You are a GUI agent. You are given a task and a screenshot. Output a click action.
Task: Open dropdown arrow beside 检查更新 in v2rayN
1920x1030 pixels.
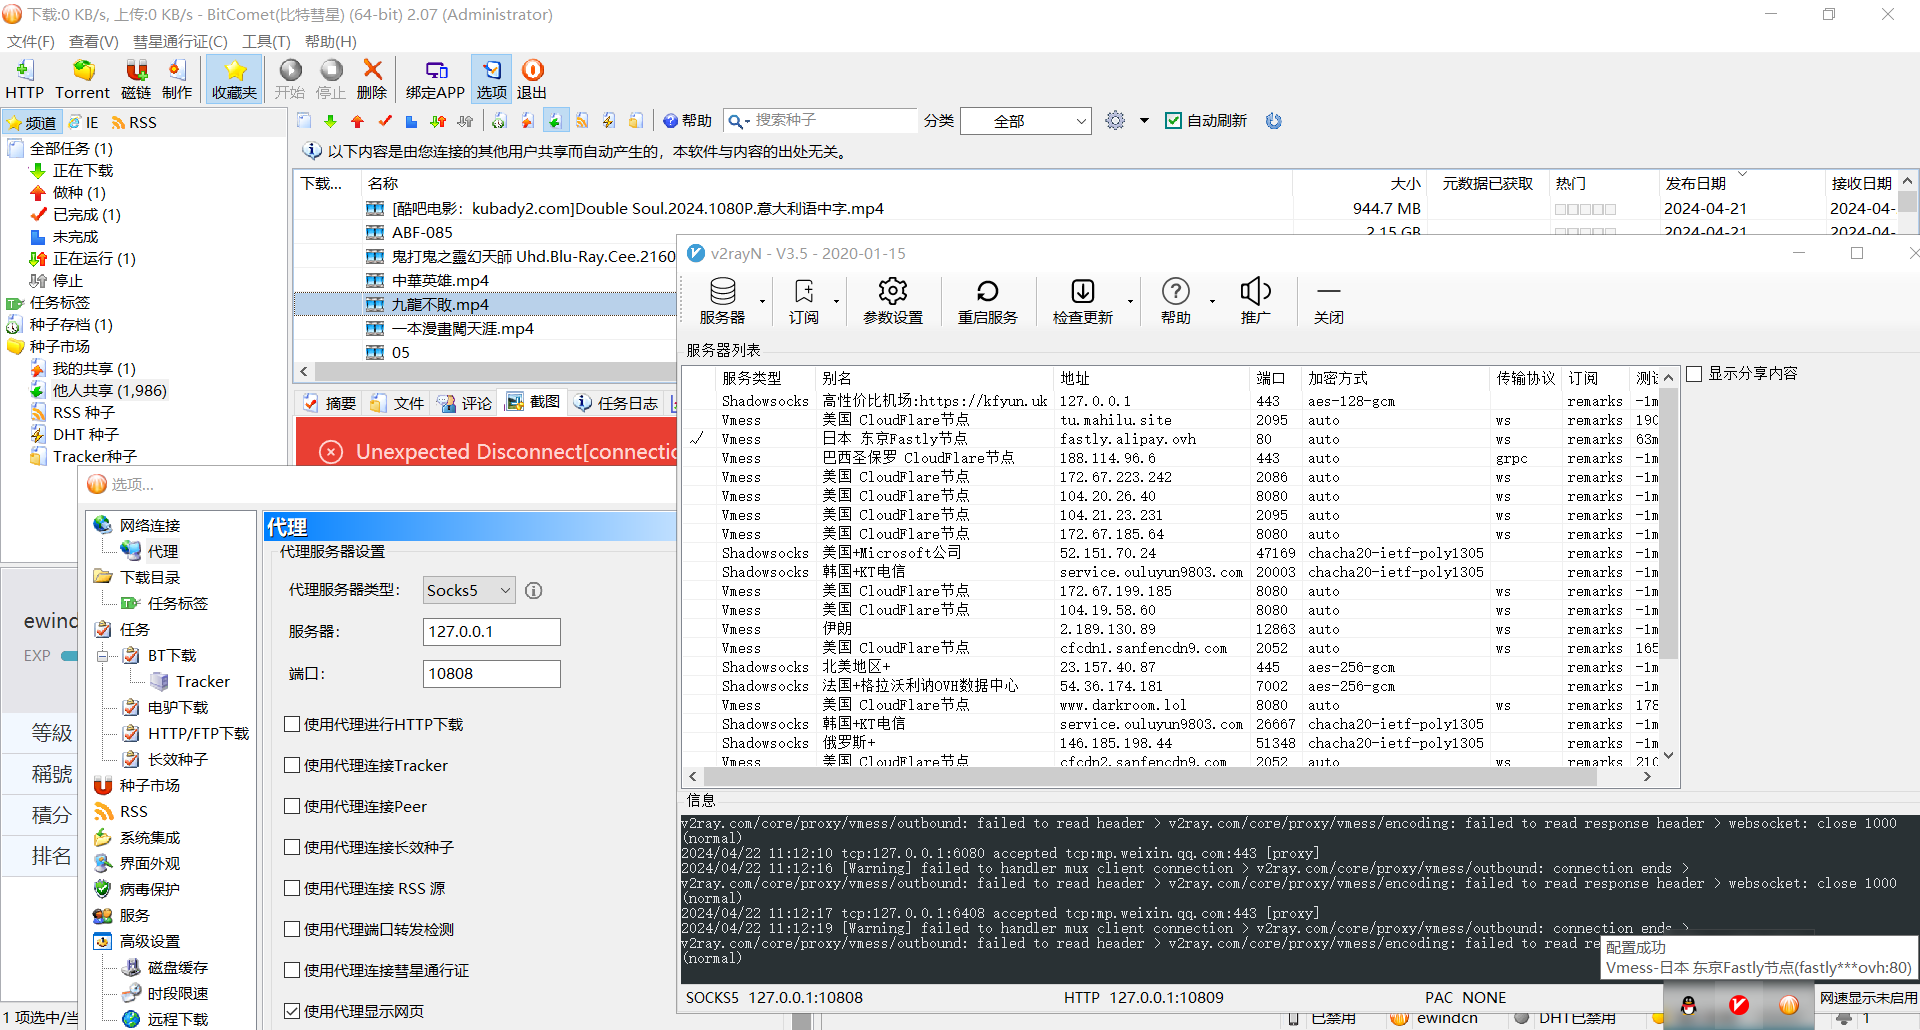(1130, 302)
